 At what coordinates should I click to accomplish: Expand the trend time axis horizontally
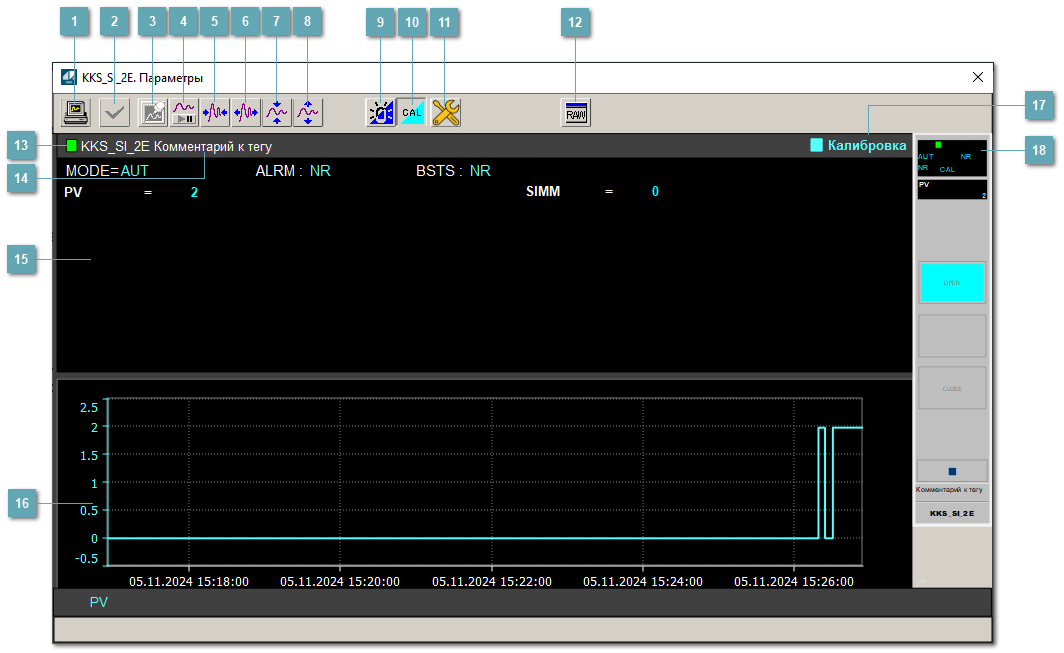(x=246, y=113)
